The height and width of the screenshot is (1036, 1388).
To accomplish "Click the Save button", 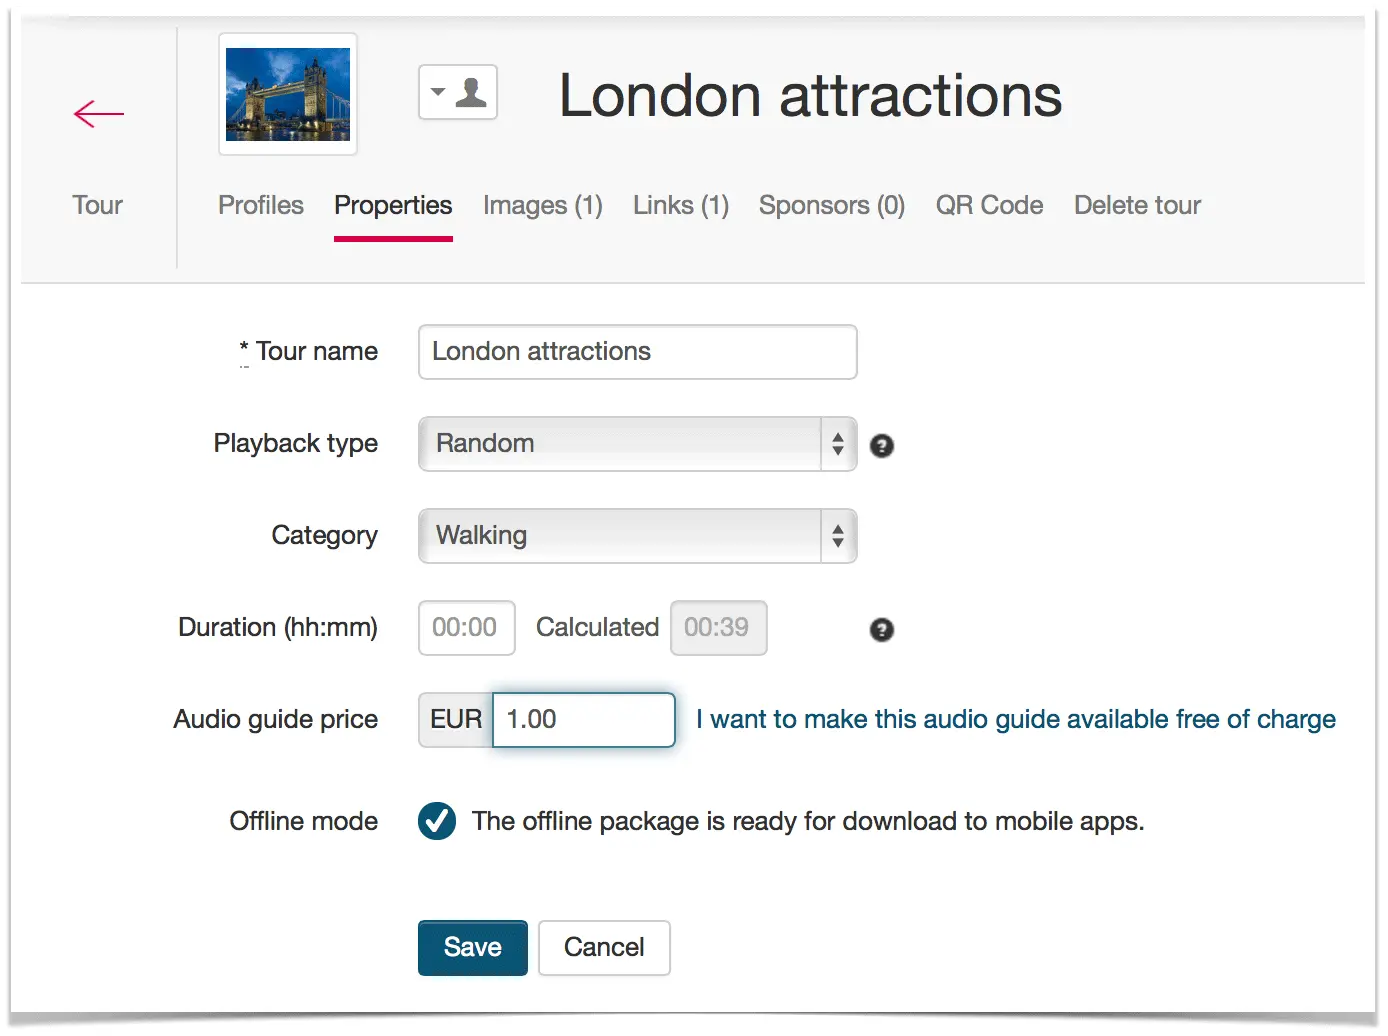I will 473,948.
